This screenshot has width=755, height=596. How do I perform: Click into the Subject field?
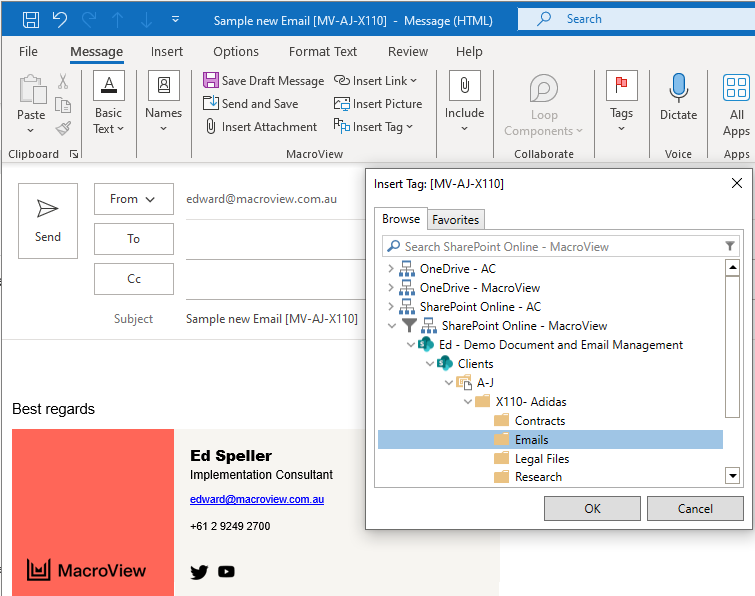(275, 319)
